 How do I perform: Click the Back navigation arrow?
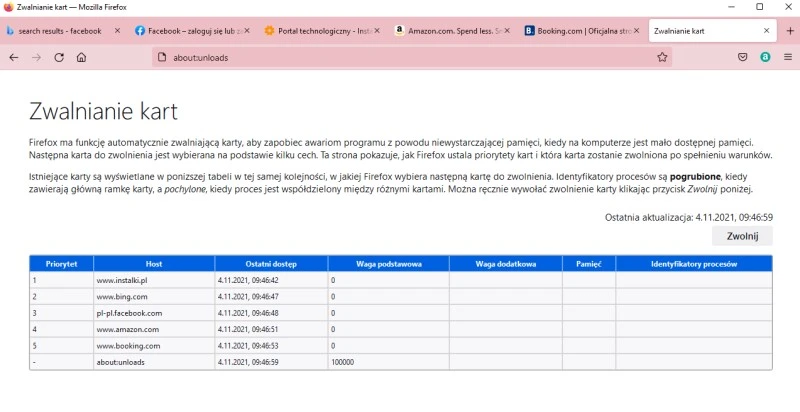(14, 57)
